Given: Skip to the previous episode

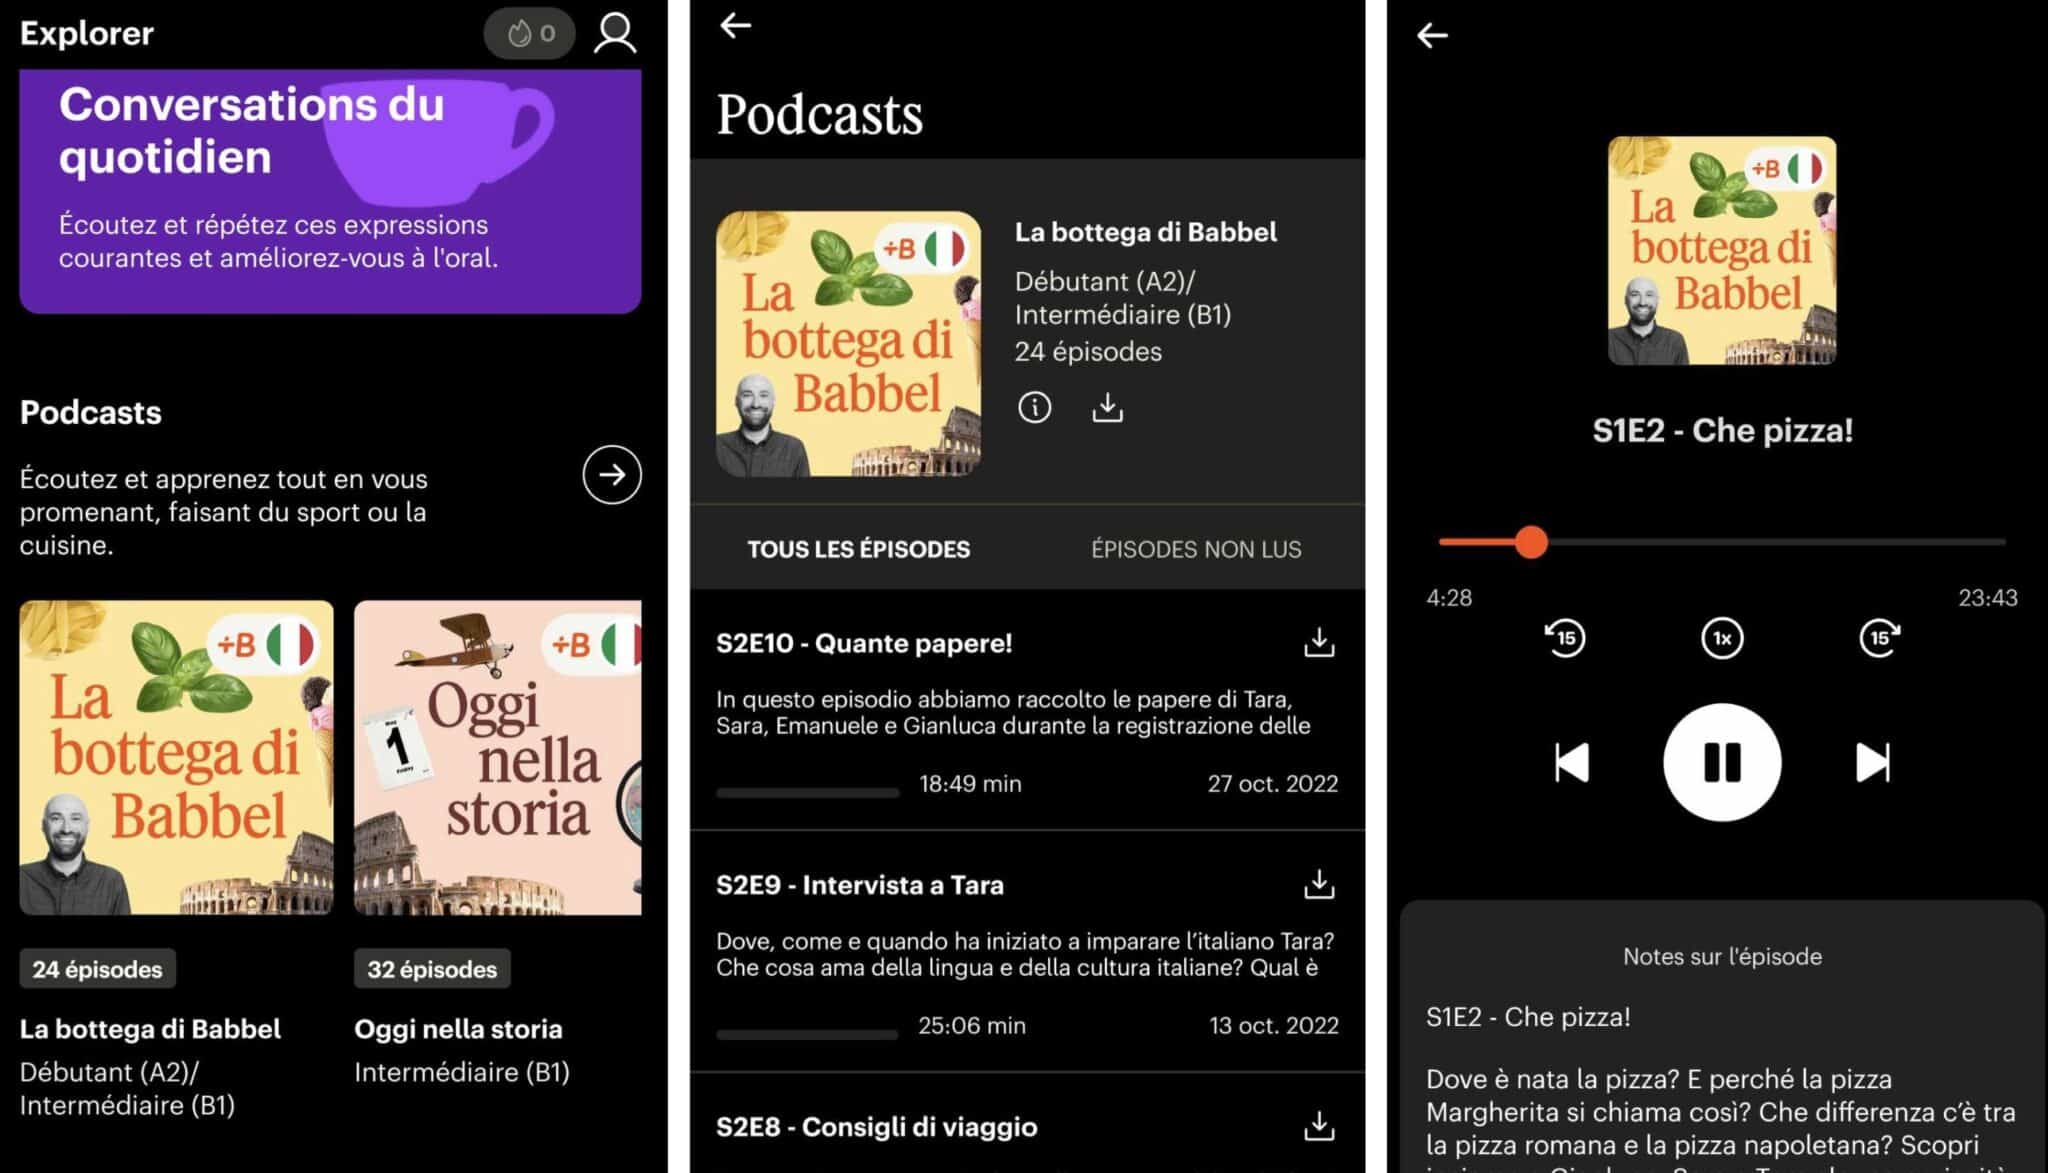Looking at the screenshot, I should [x=1571, y=762].
